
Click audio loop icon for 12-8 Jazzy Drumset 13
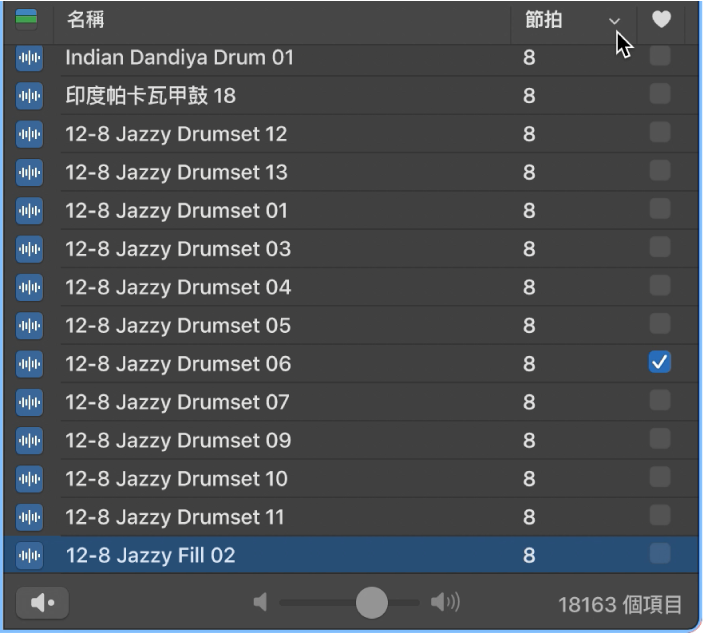29,172
